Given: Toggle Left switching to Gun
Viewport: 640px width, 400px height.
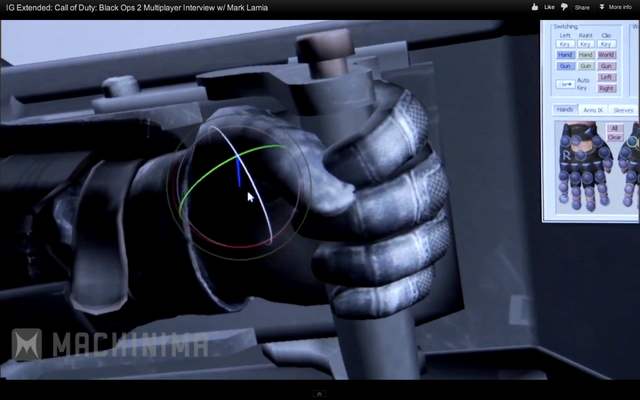Looking at the screenshot, I should click(565, 66).
